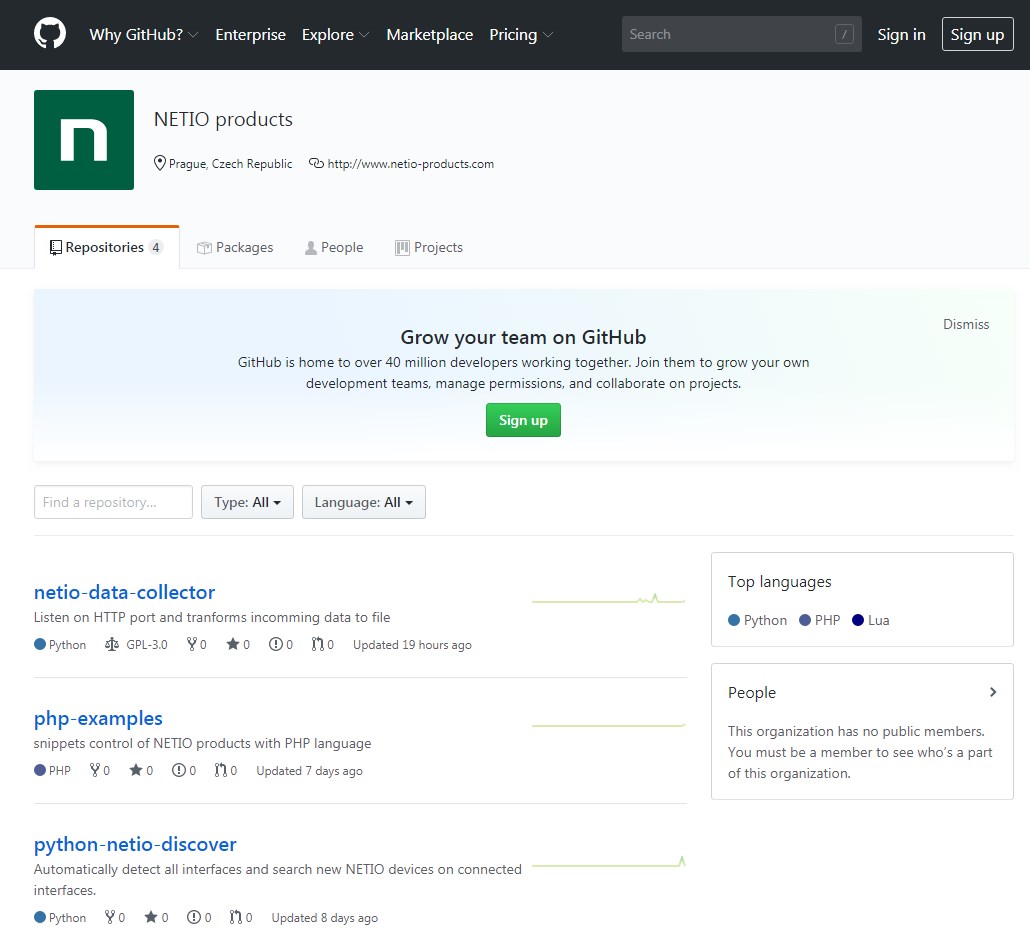Open the NETIO products green avatar

(84, 140)
